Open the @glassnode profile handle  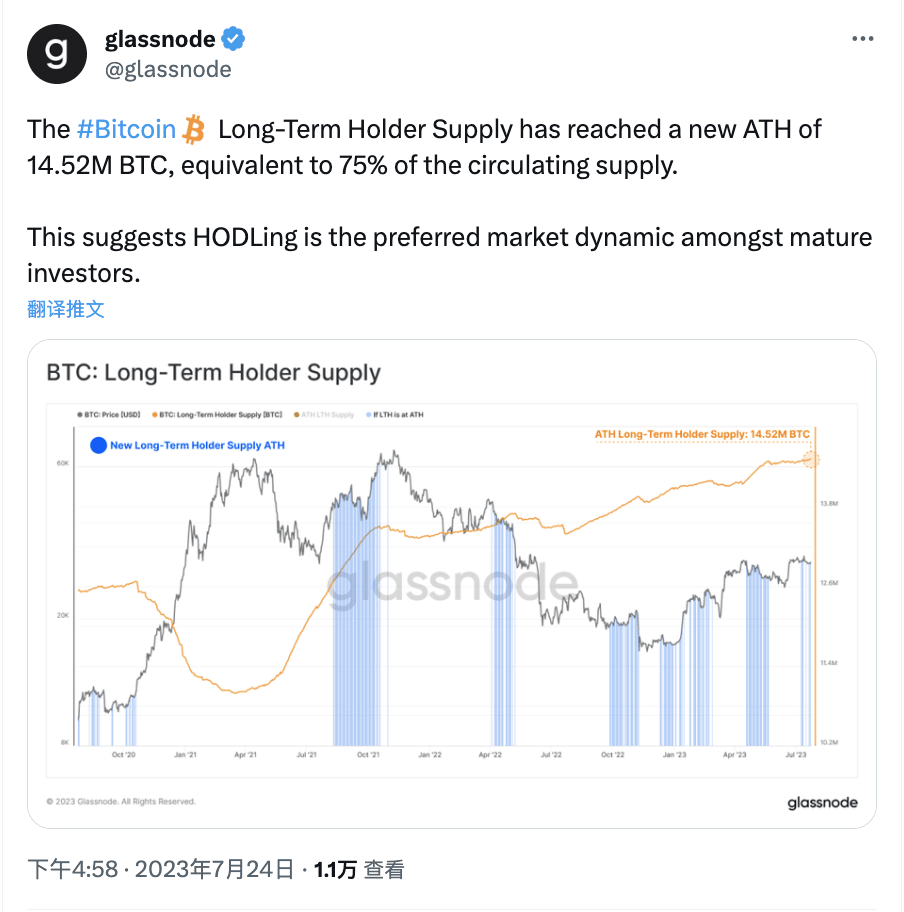click(168, 70)
